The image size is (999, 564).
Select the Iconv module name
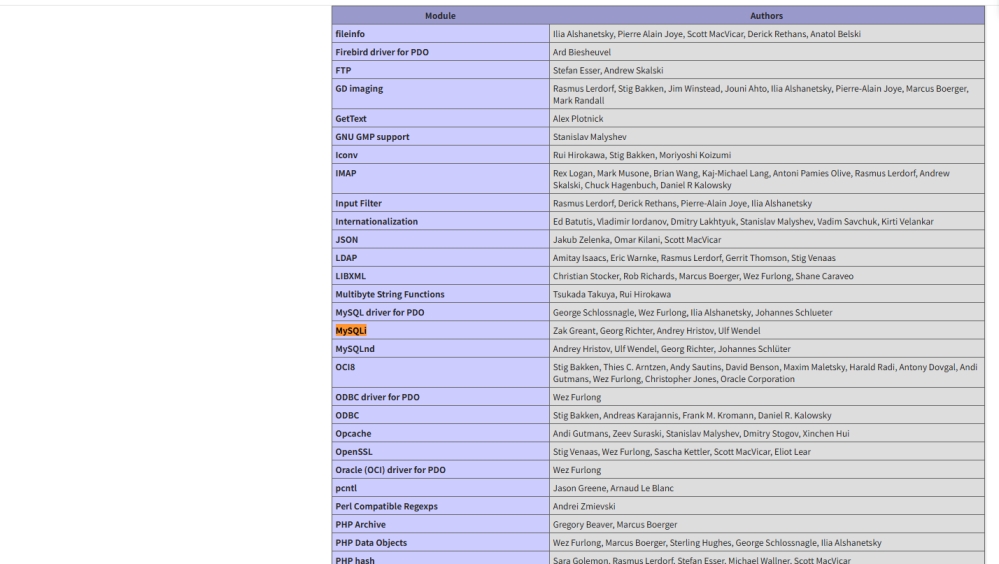[347, 155]
